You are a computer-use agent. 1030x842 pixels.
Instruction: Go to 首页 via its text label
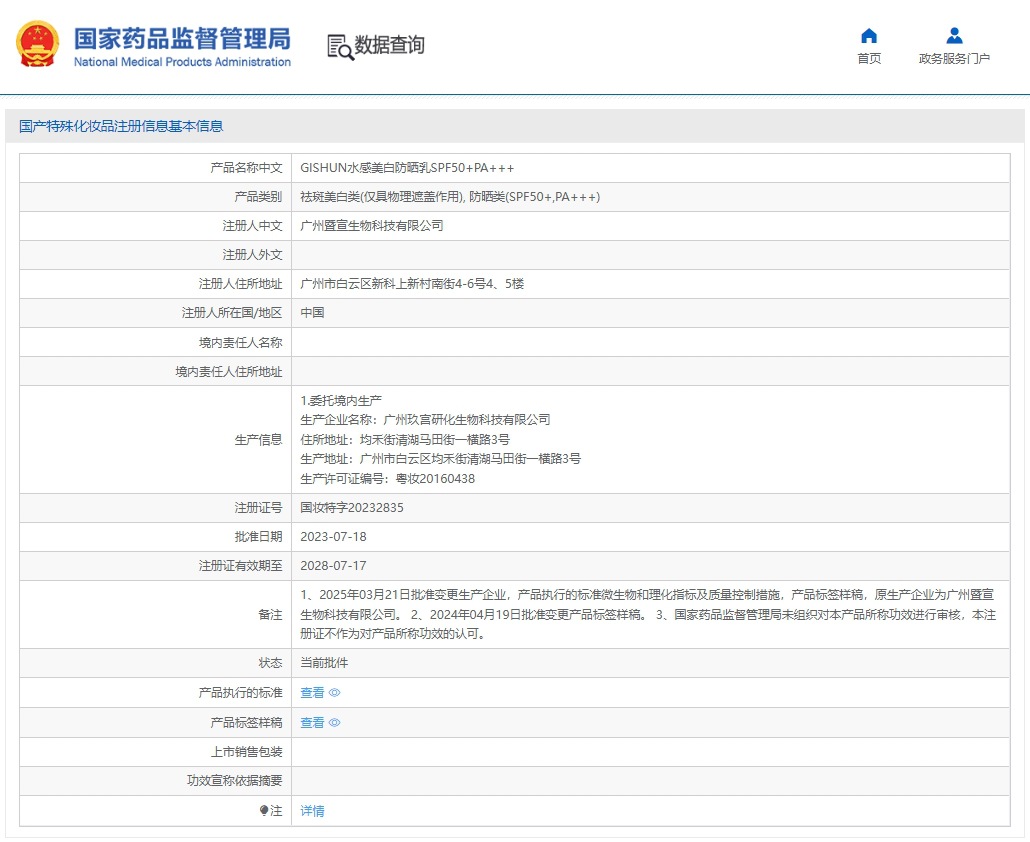tap(869, 59)
